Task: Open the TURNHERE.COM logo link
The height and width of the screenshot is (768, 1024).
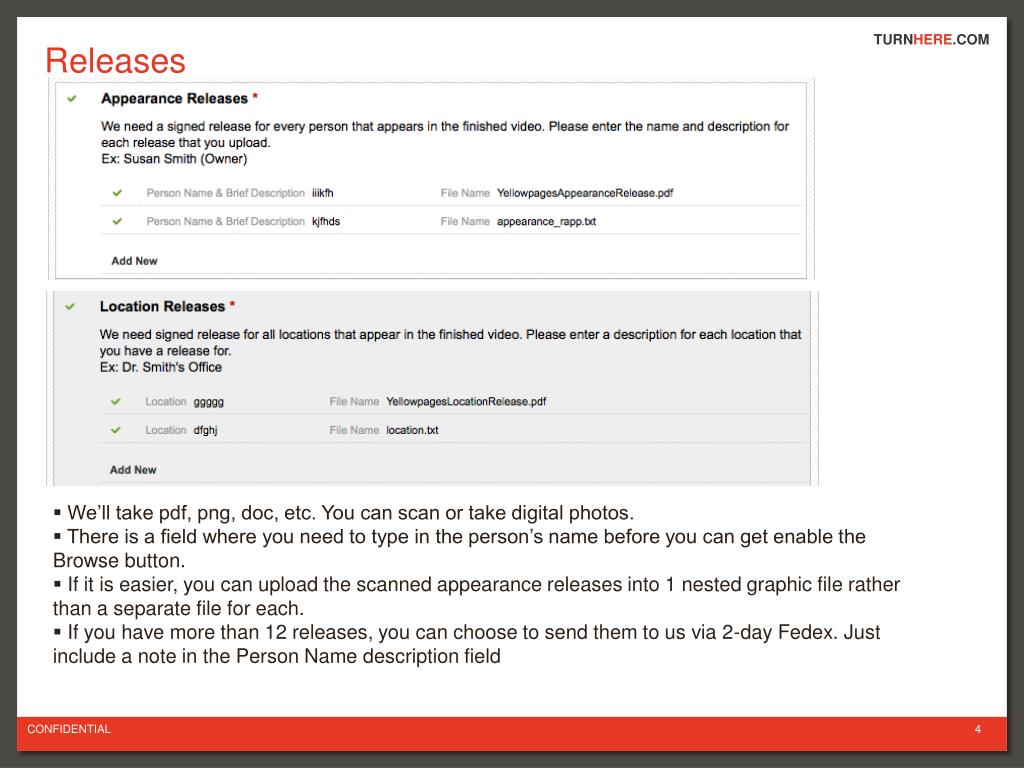Action: pyautogui.click(x=931, y=39)
